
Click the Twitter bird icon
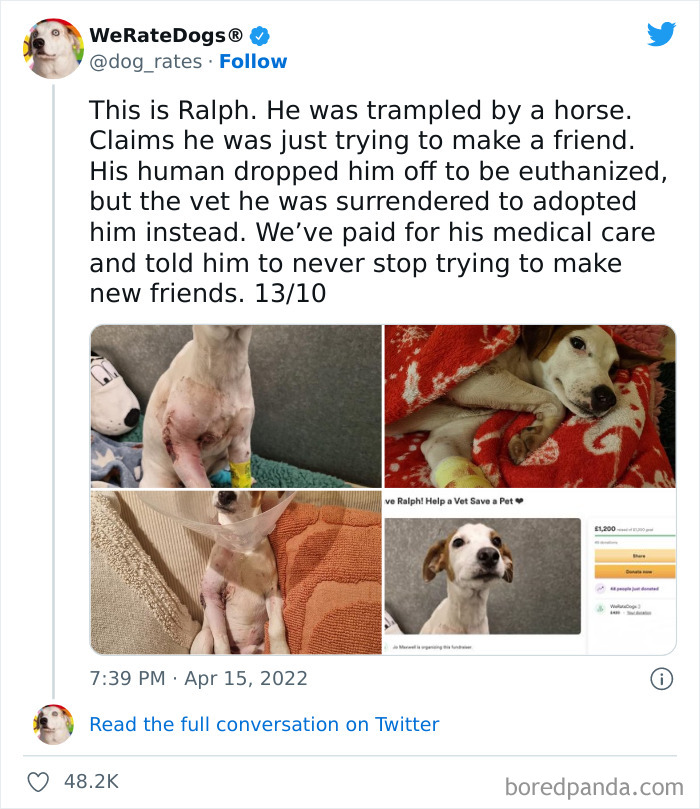pos(661,34)
